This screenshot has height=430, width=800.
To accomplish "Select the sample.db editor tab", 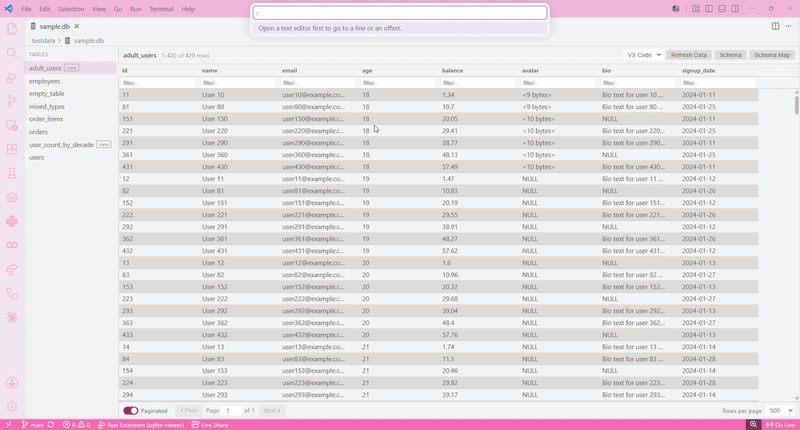I will click(55, 26).
